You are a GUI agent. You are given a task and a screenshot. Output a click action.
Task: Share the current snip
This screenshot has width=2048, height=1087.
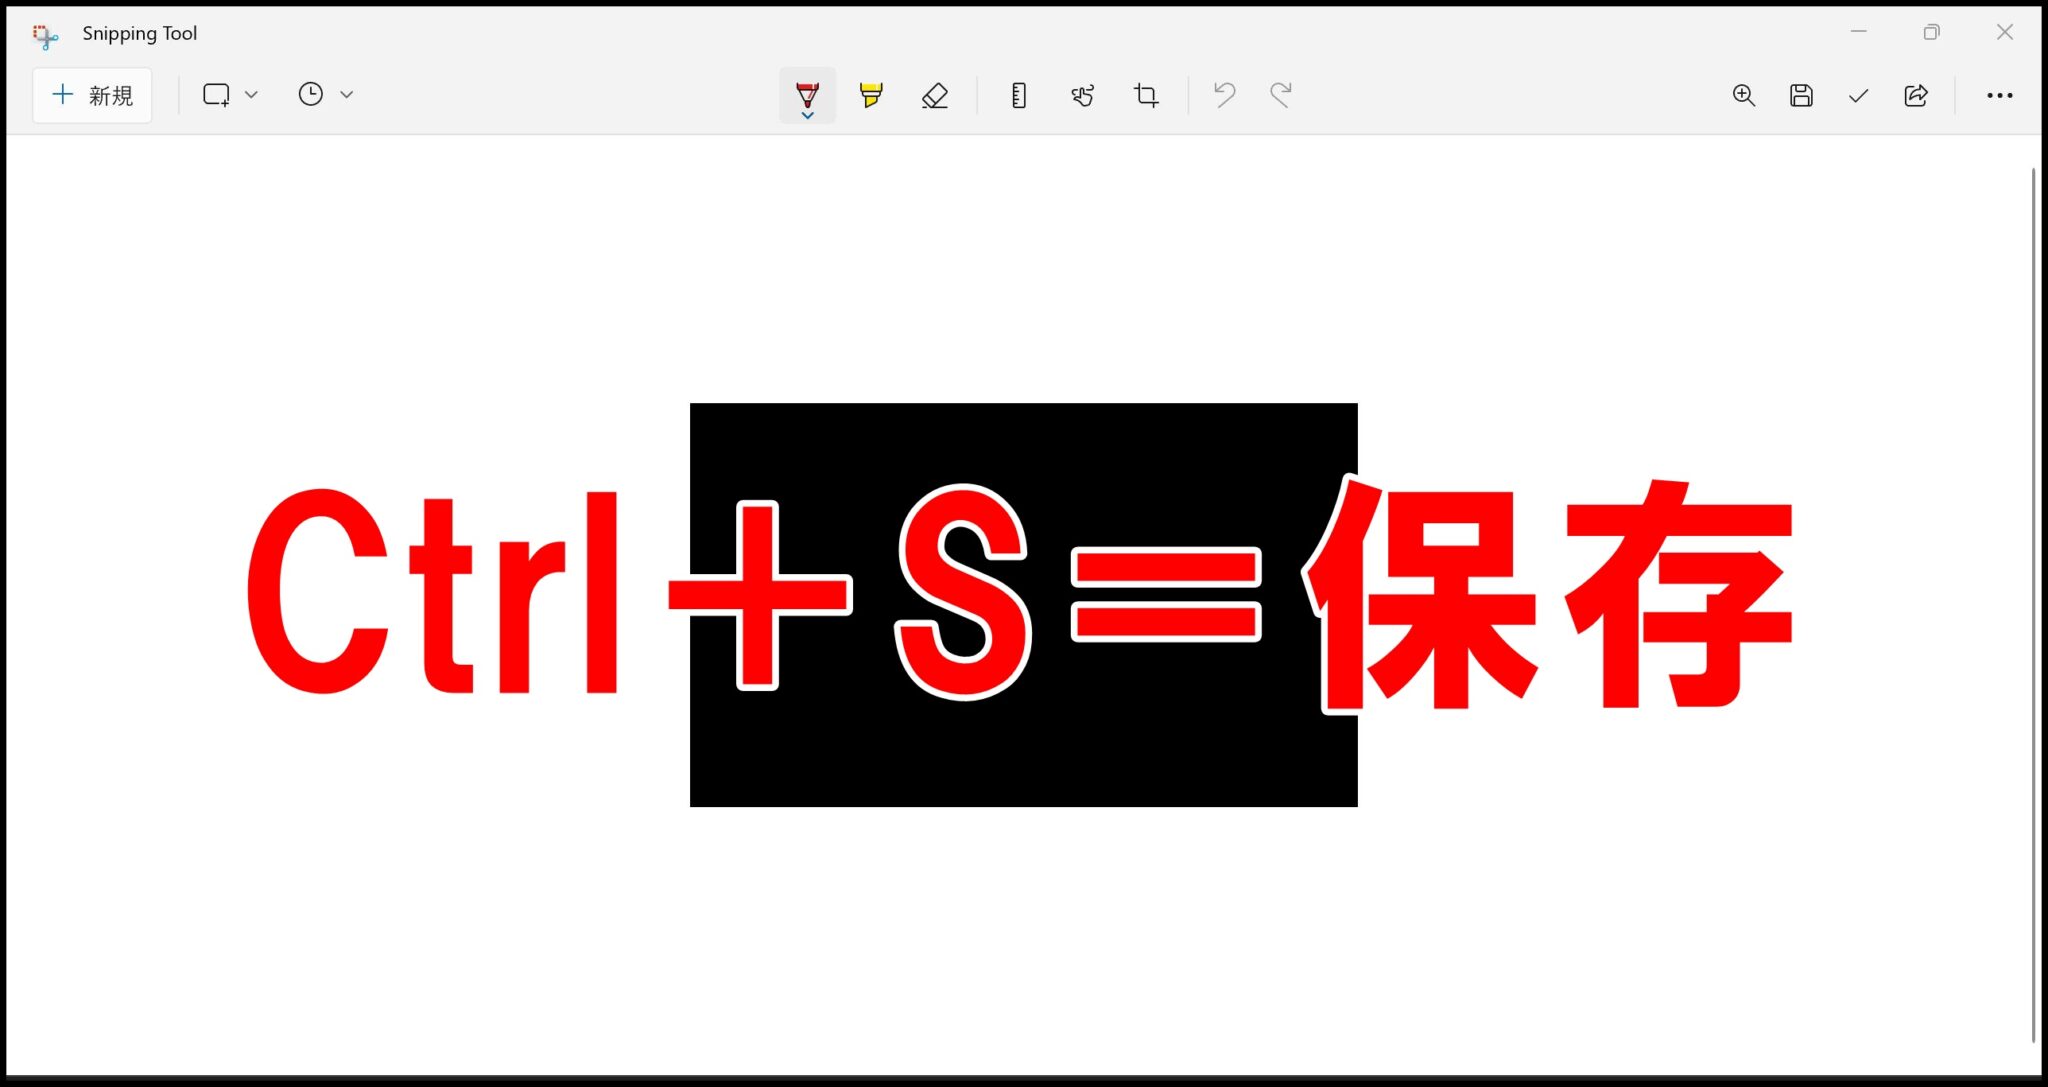coord(1916,95)
